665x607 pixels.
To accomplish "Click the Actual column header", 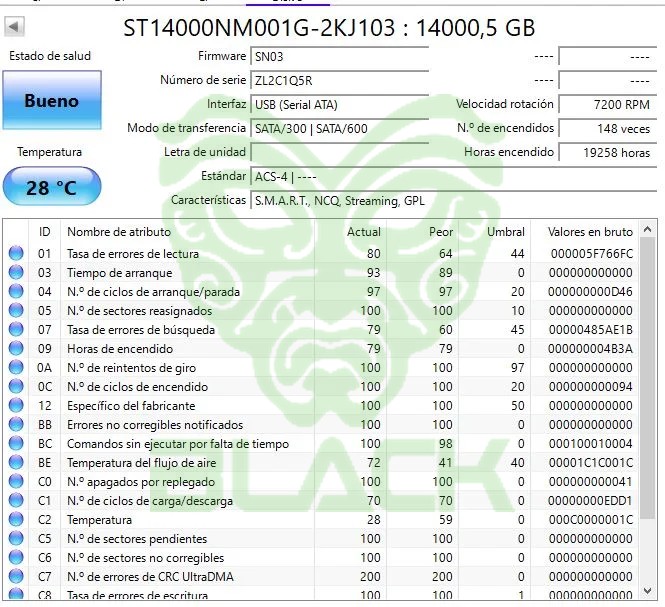I will coord(351,232).
